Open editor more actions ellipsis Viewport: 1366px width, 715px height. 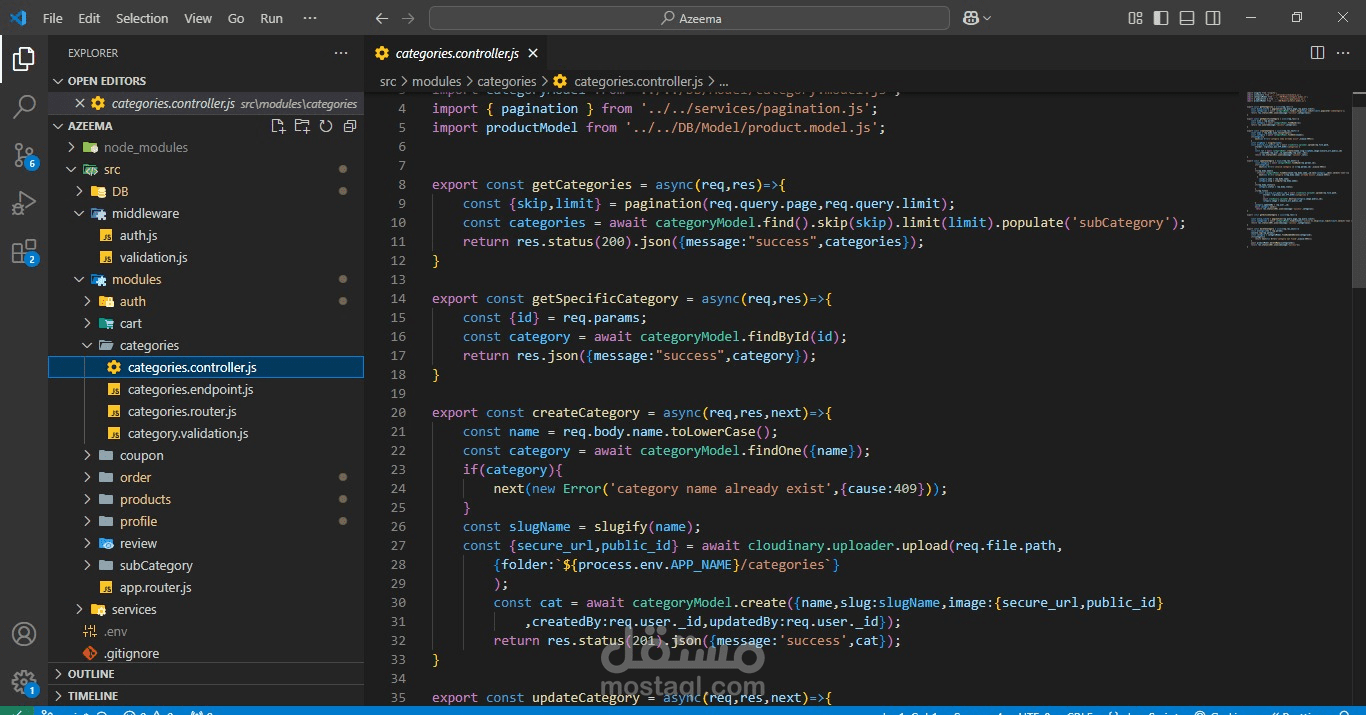click(x=1343, y=53)
